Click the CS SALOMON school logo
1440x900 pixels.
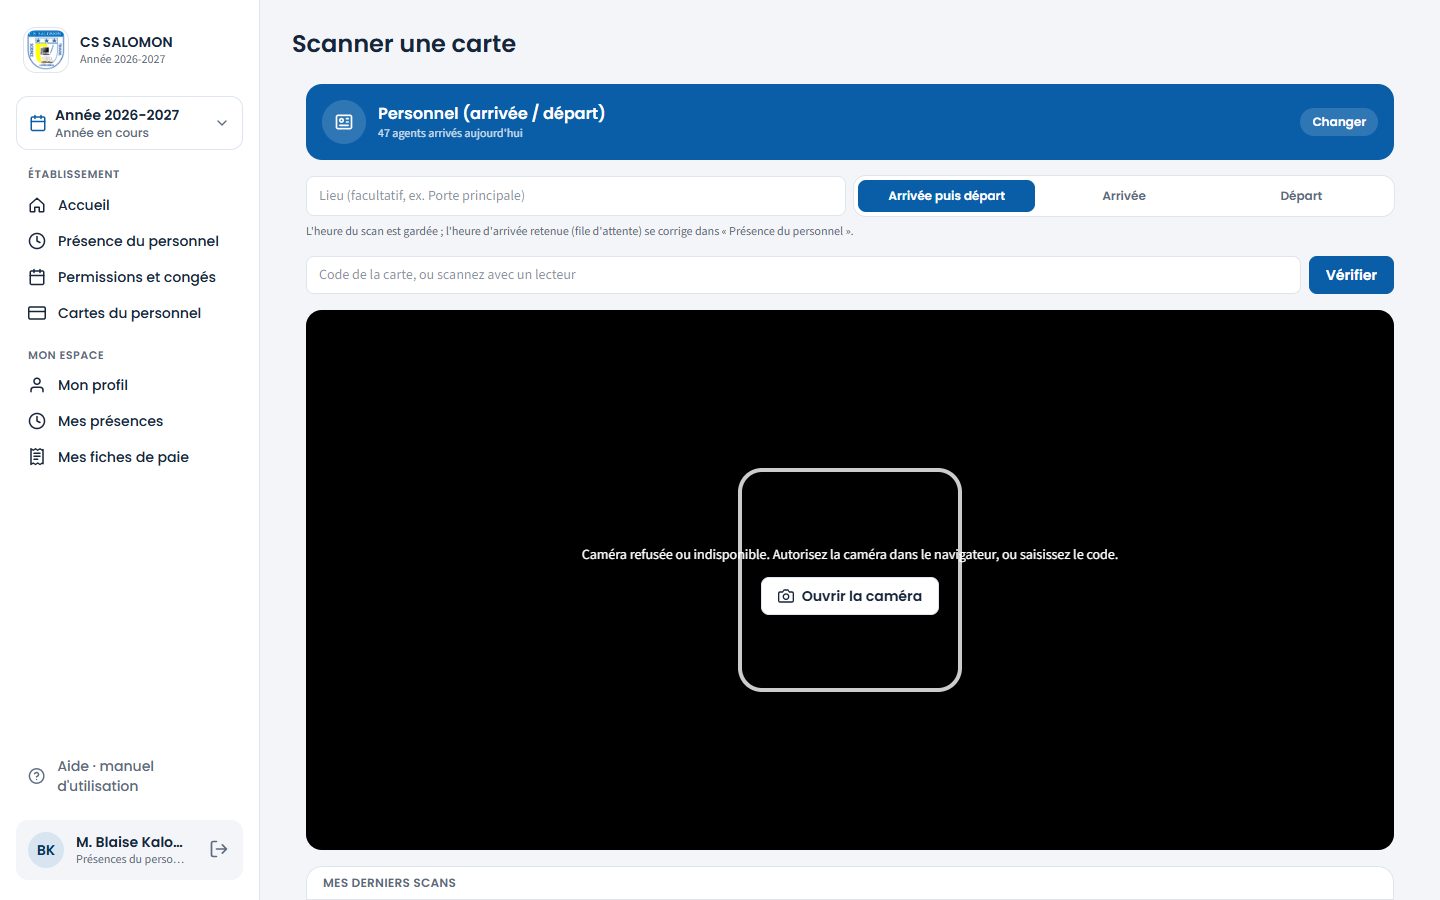(46, 50)
